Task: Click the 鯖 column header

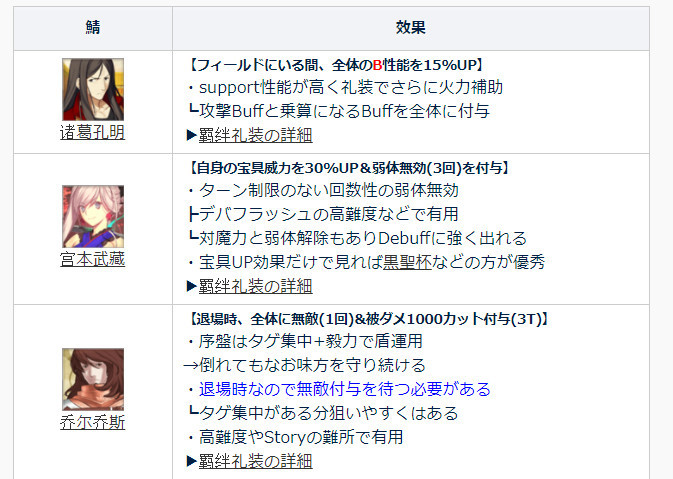Action: pyautogui.click(x=93, y=28)
